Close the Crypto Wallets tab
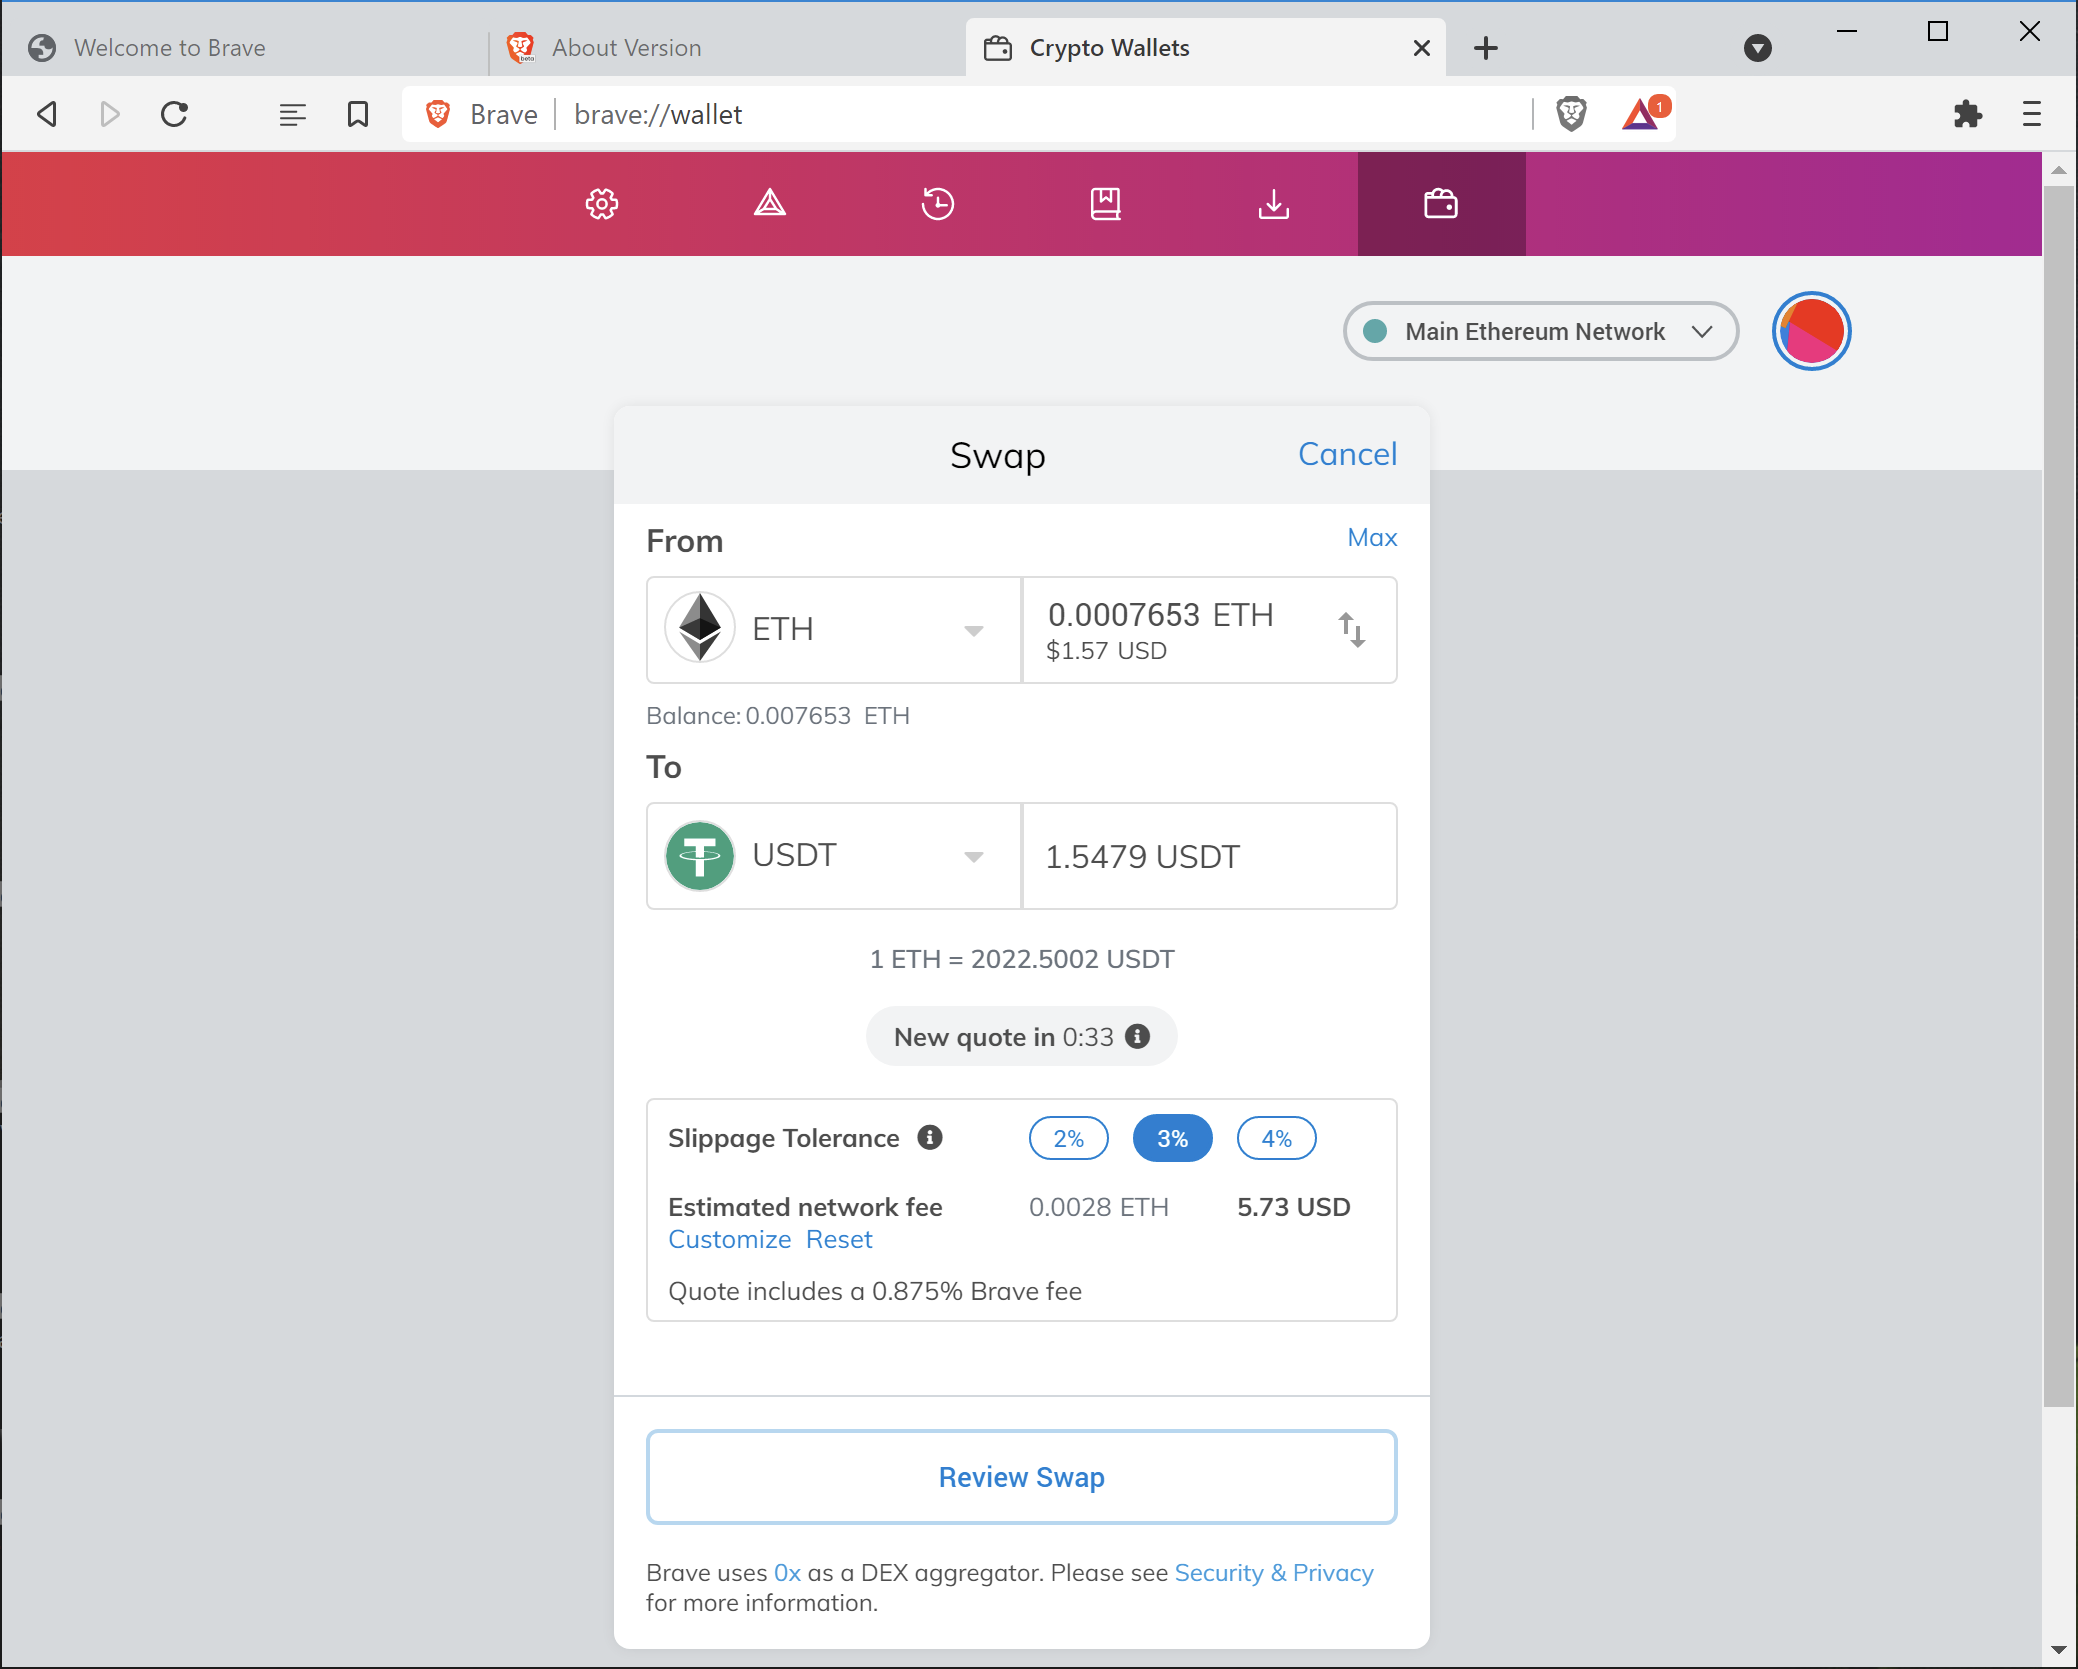This screenshot has height=1669, width=2078. tap(1421, 48)
